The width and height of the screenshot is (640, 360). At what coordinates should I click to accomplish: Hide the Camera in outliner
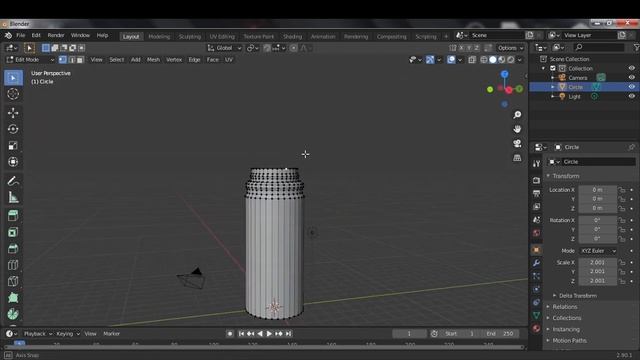click(631, 78)
